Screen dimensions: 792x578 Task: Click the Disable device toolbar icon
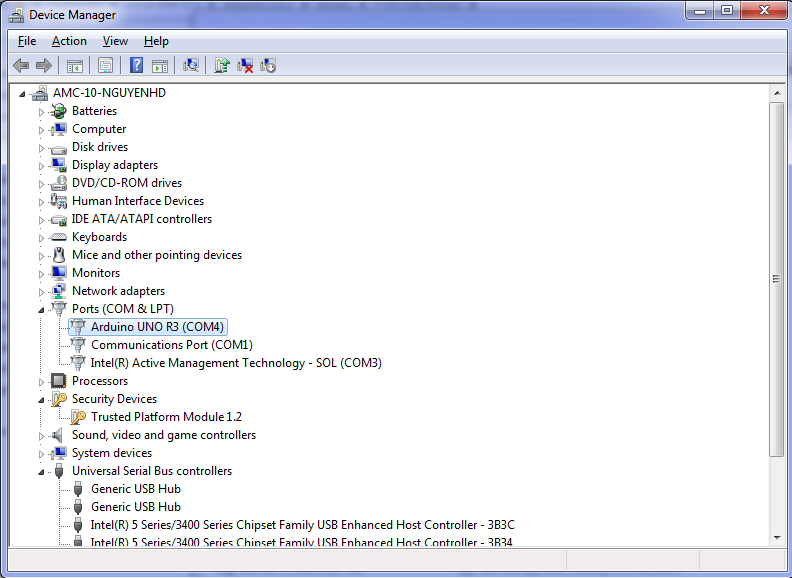268,65
